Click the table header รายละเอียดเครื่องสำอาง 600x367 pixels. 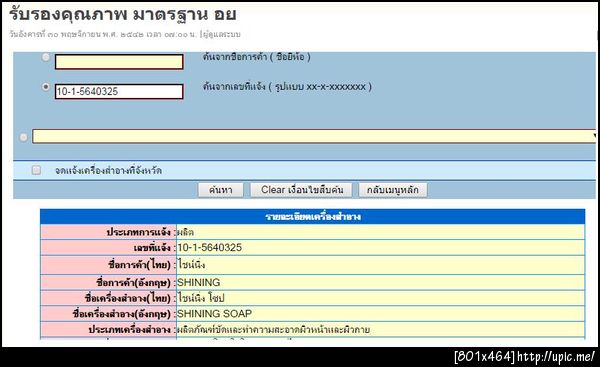pos(313,217)
